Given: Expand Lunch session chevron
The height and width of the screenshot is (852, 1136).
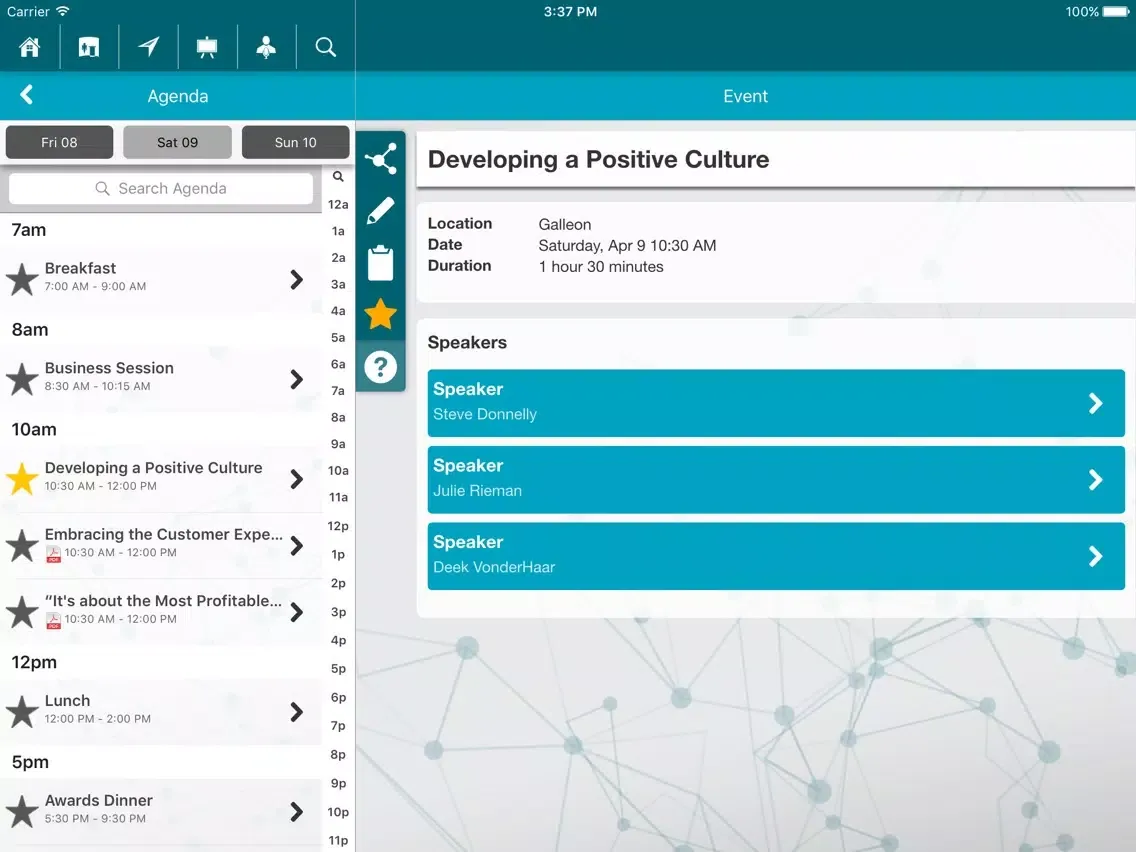Looking at the screenshot, I should click(x=296, y=712).
